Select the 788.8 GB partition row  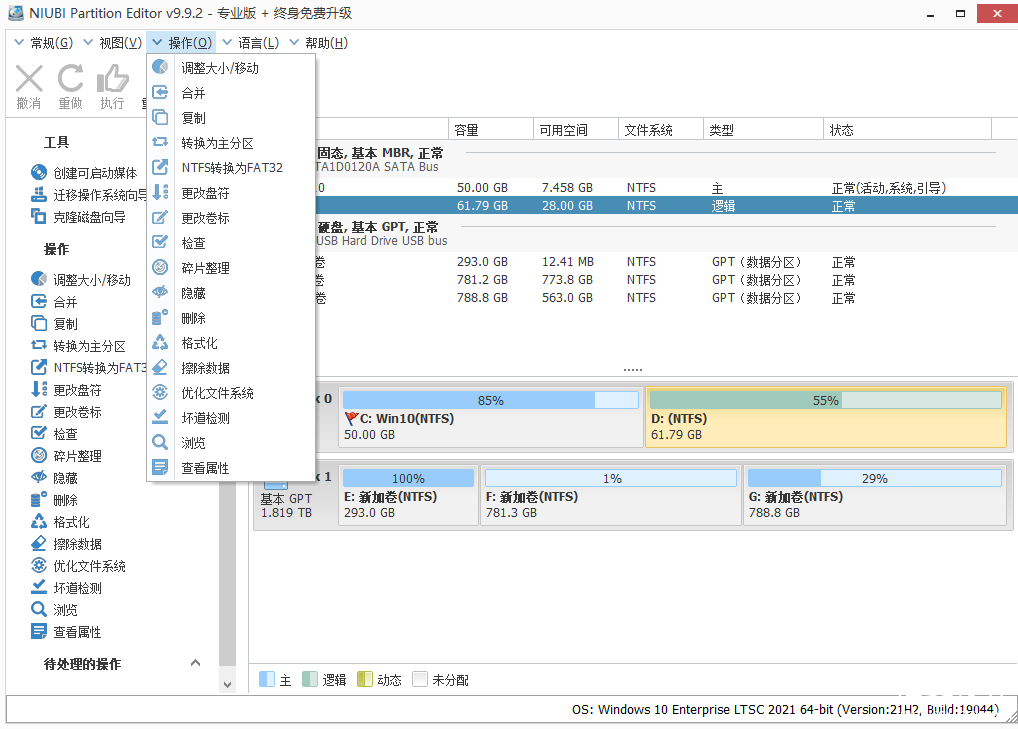click(667, 298)
